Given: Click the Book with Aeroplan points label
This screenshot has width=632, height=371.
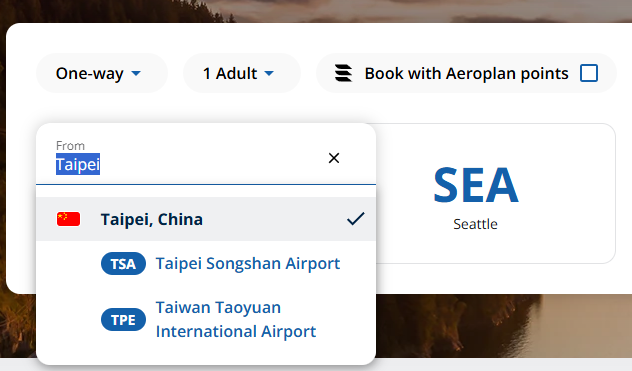Looking at the screenshot, I should [466, 73].
